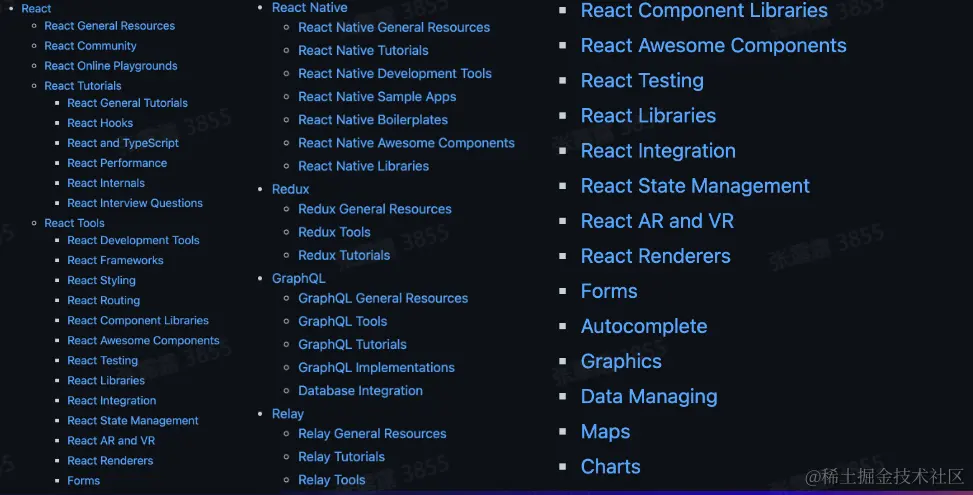Screen dimensions: 973x495
Task: Open the Relay Tutorials link
Action: (x=341, y=457)
